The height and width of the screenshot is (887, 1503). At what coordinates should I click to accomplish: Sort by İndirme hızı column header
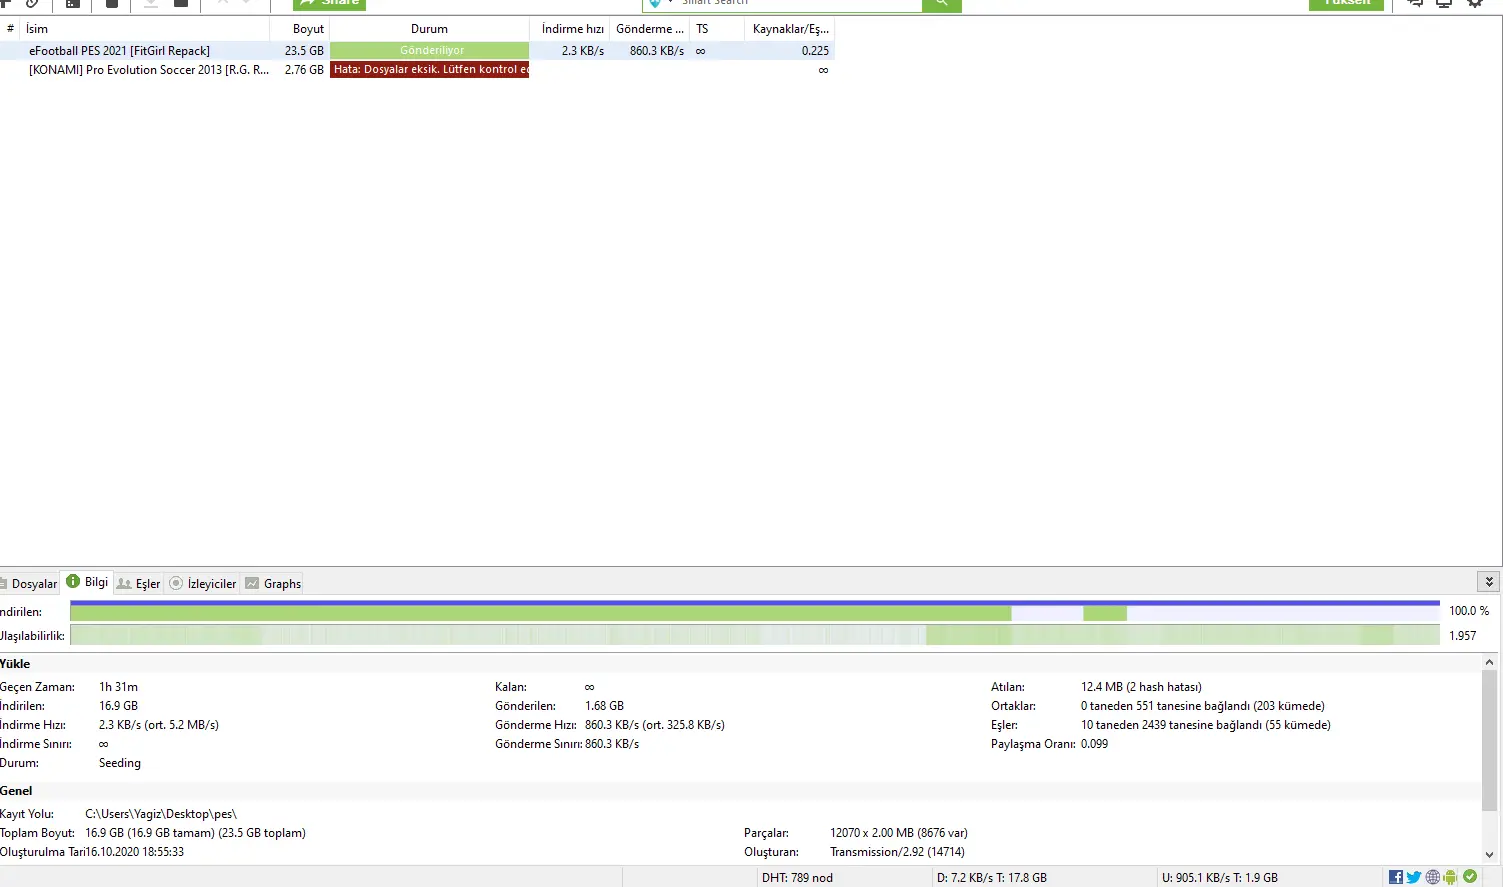point(571,29)
